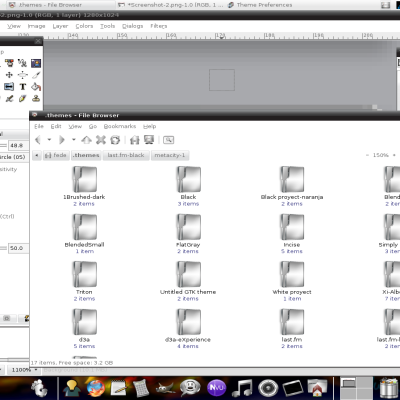Open the search tool in File Browser

click(169, 140)
